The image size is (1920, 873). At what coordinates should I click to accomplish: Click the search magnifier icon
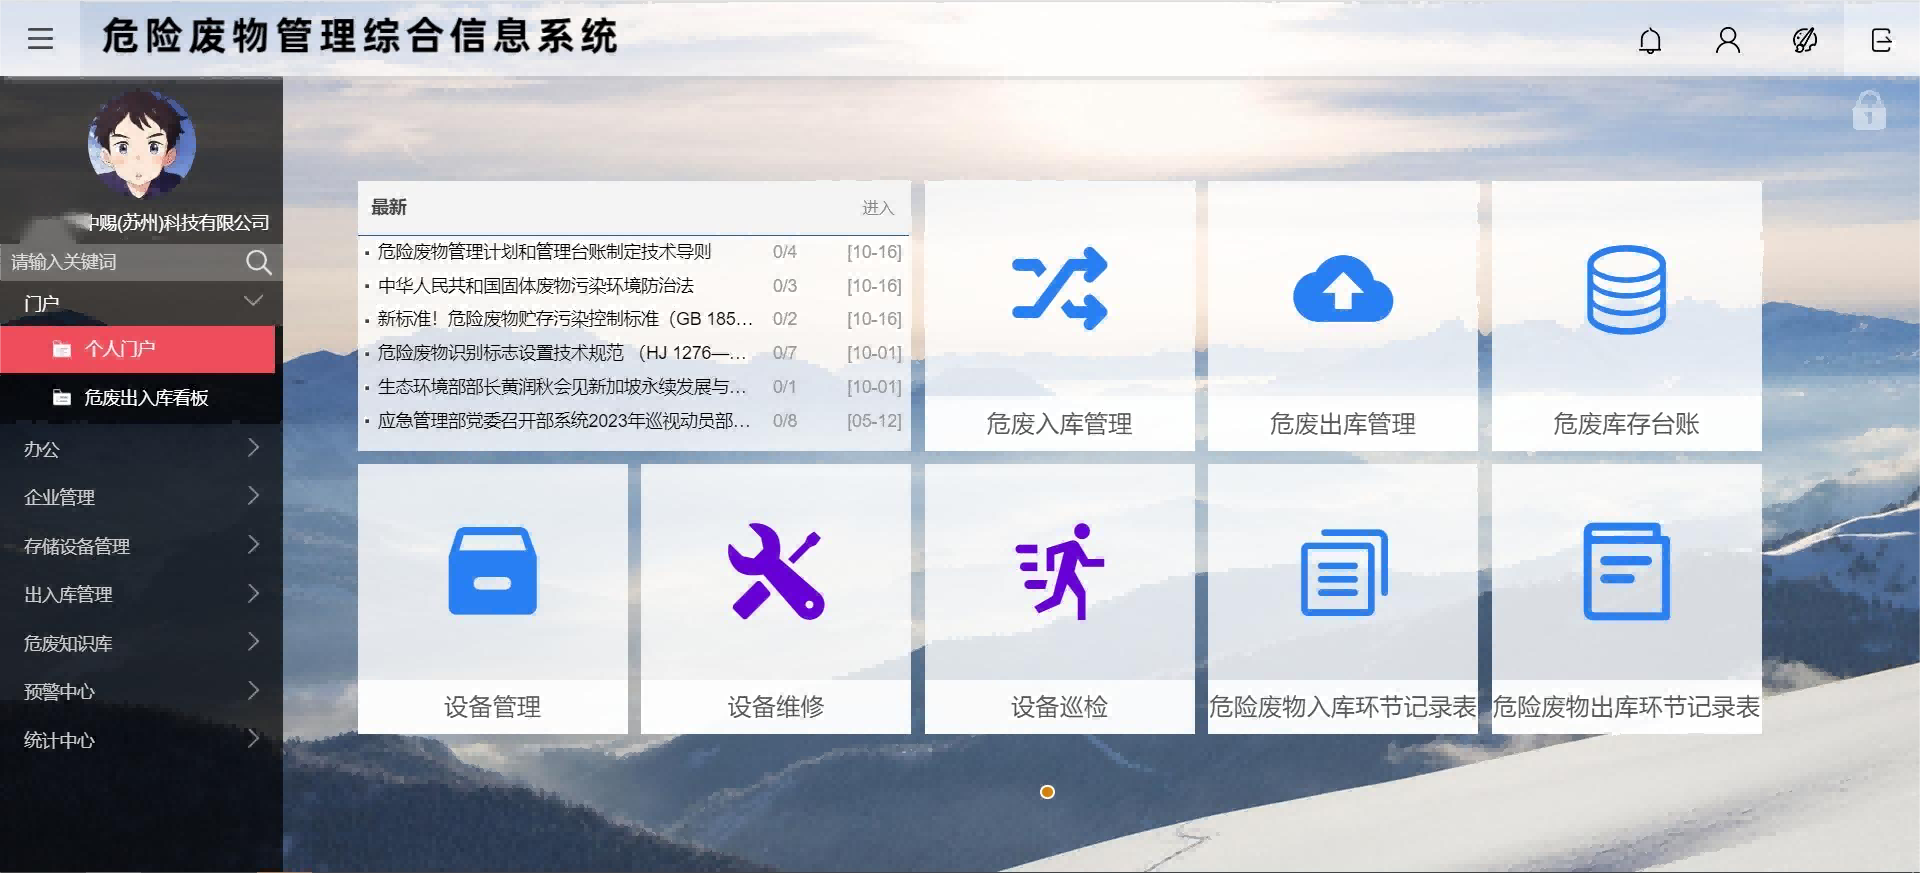tap(258, 262)
